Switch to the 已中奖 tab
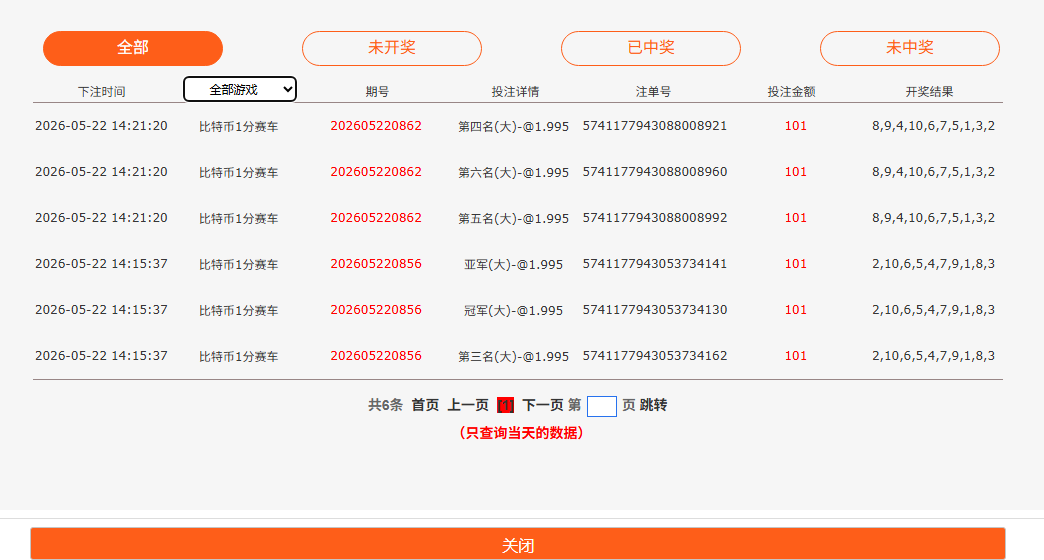Viewport: 1044px width, 560px height. 651,48
